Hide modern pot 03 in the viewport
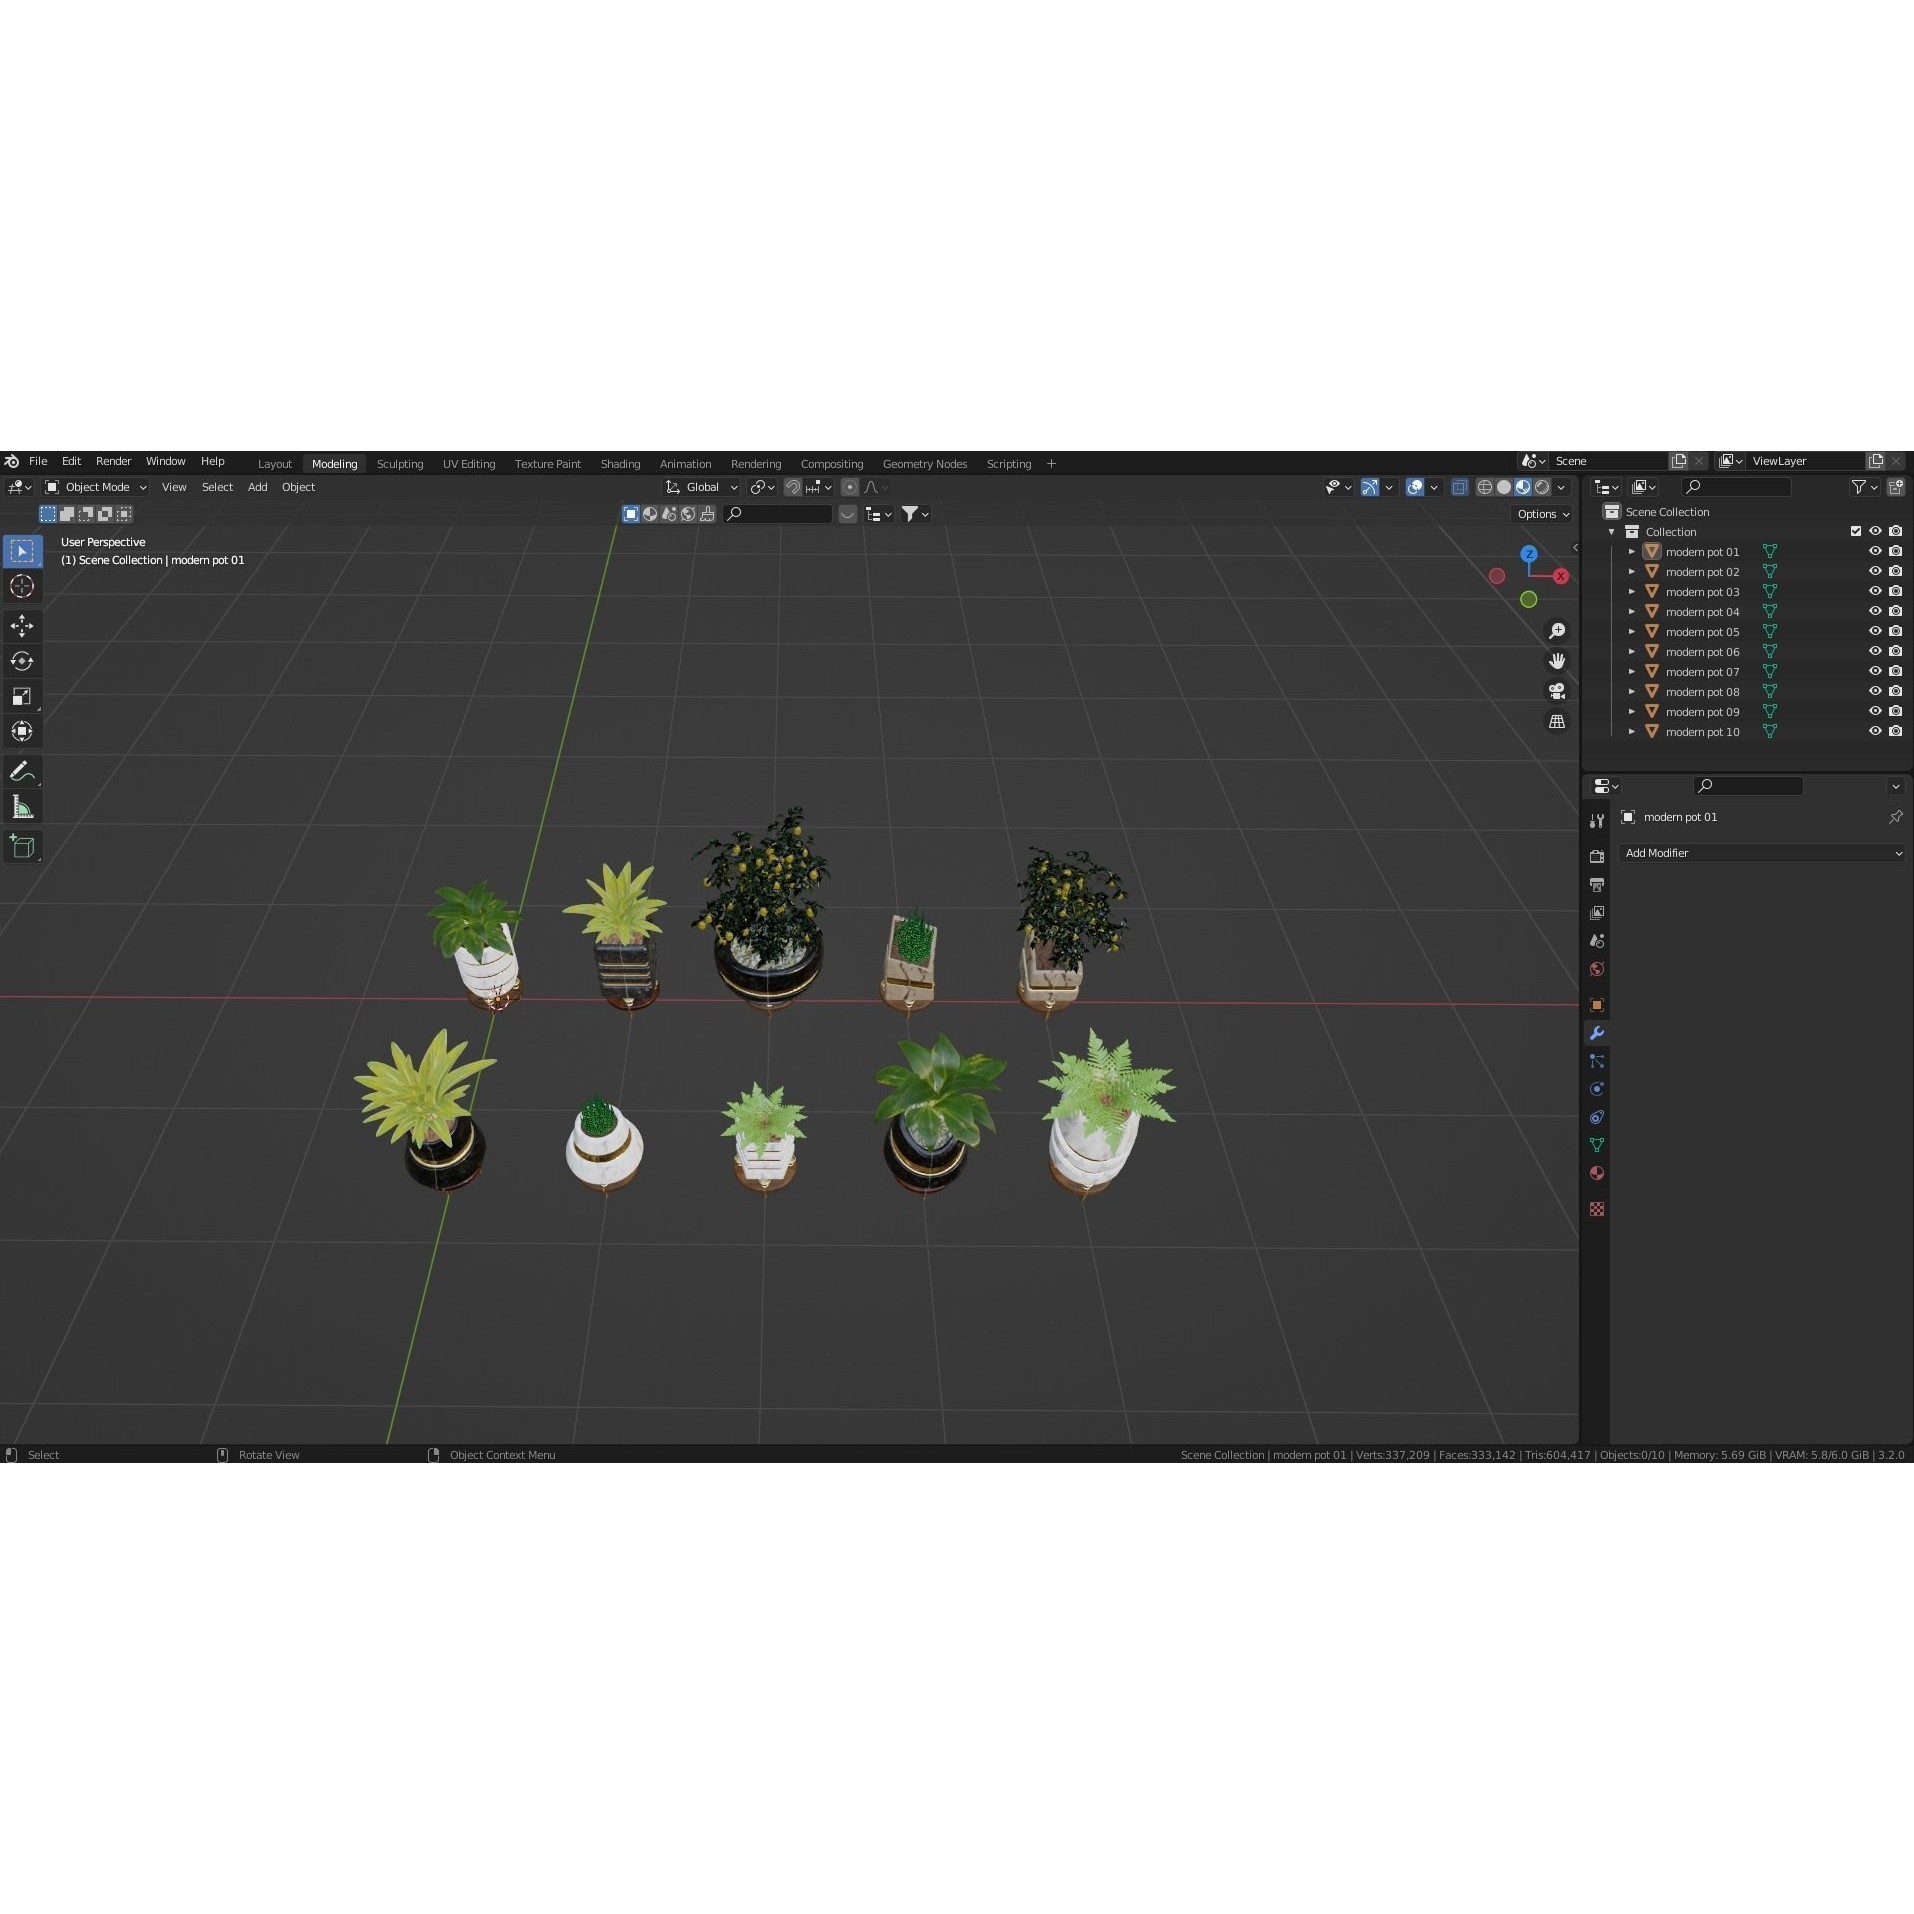This screenshot has height=1914, width=1914. click(1875, 591)
